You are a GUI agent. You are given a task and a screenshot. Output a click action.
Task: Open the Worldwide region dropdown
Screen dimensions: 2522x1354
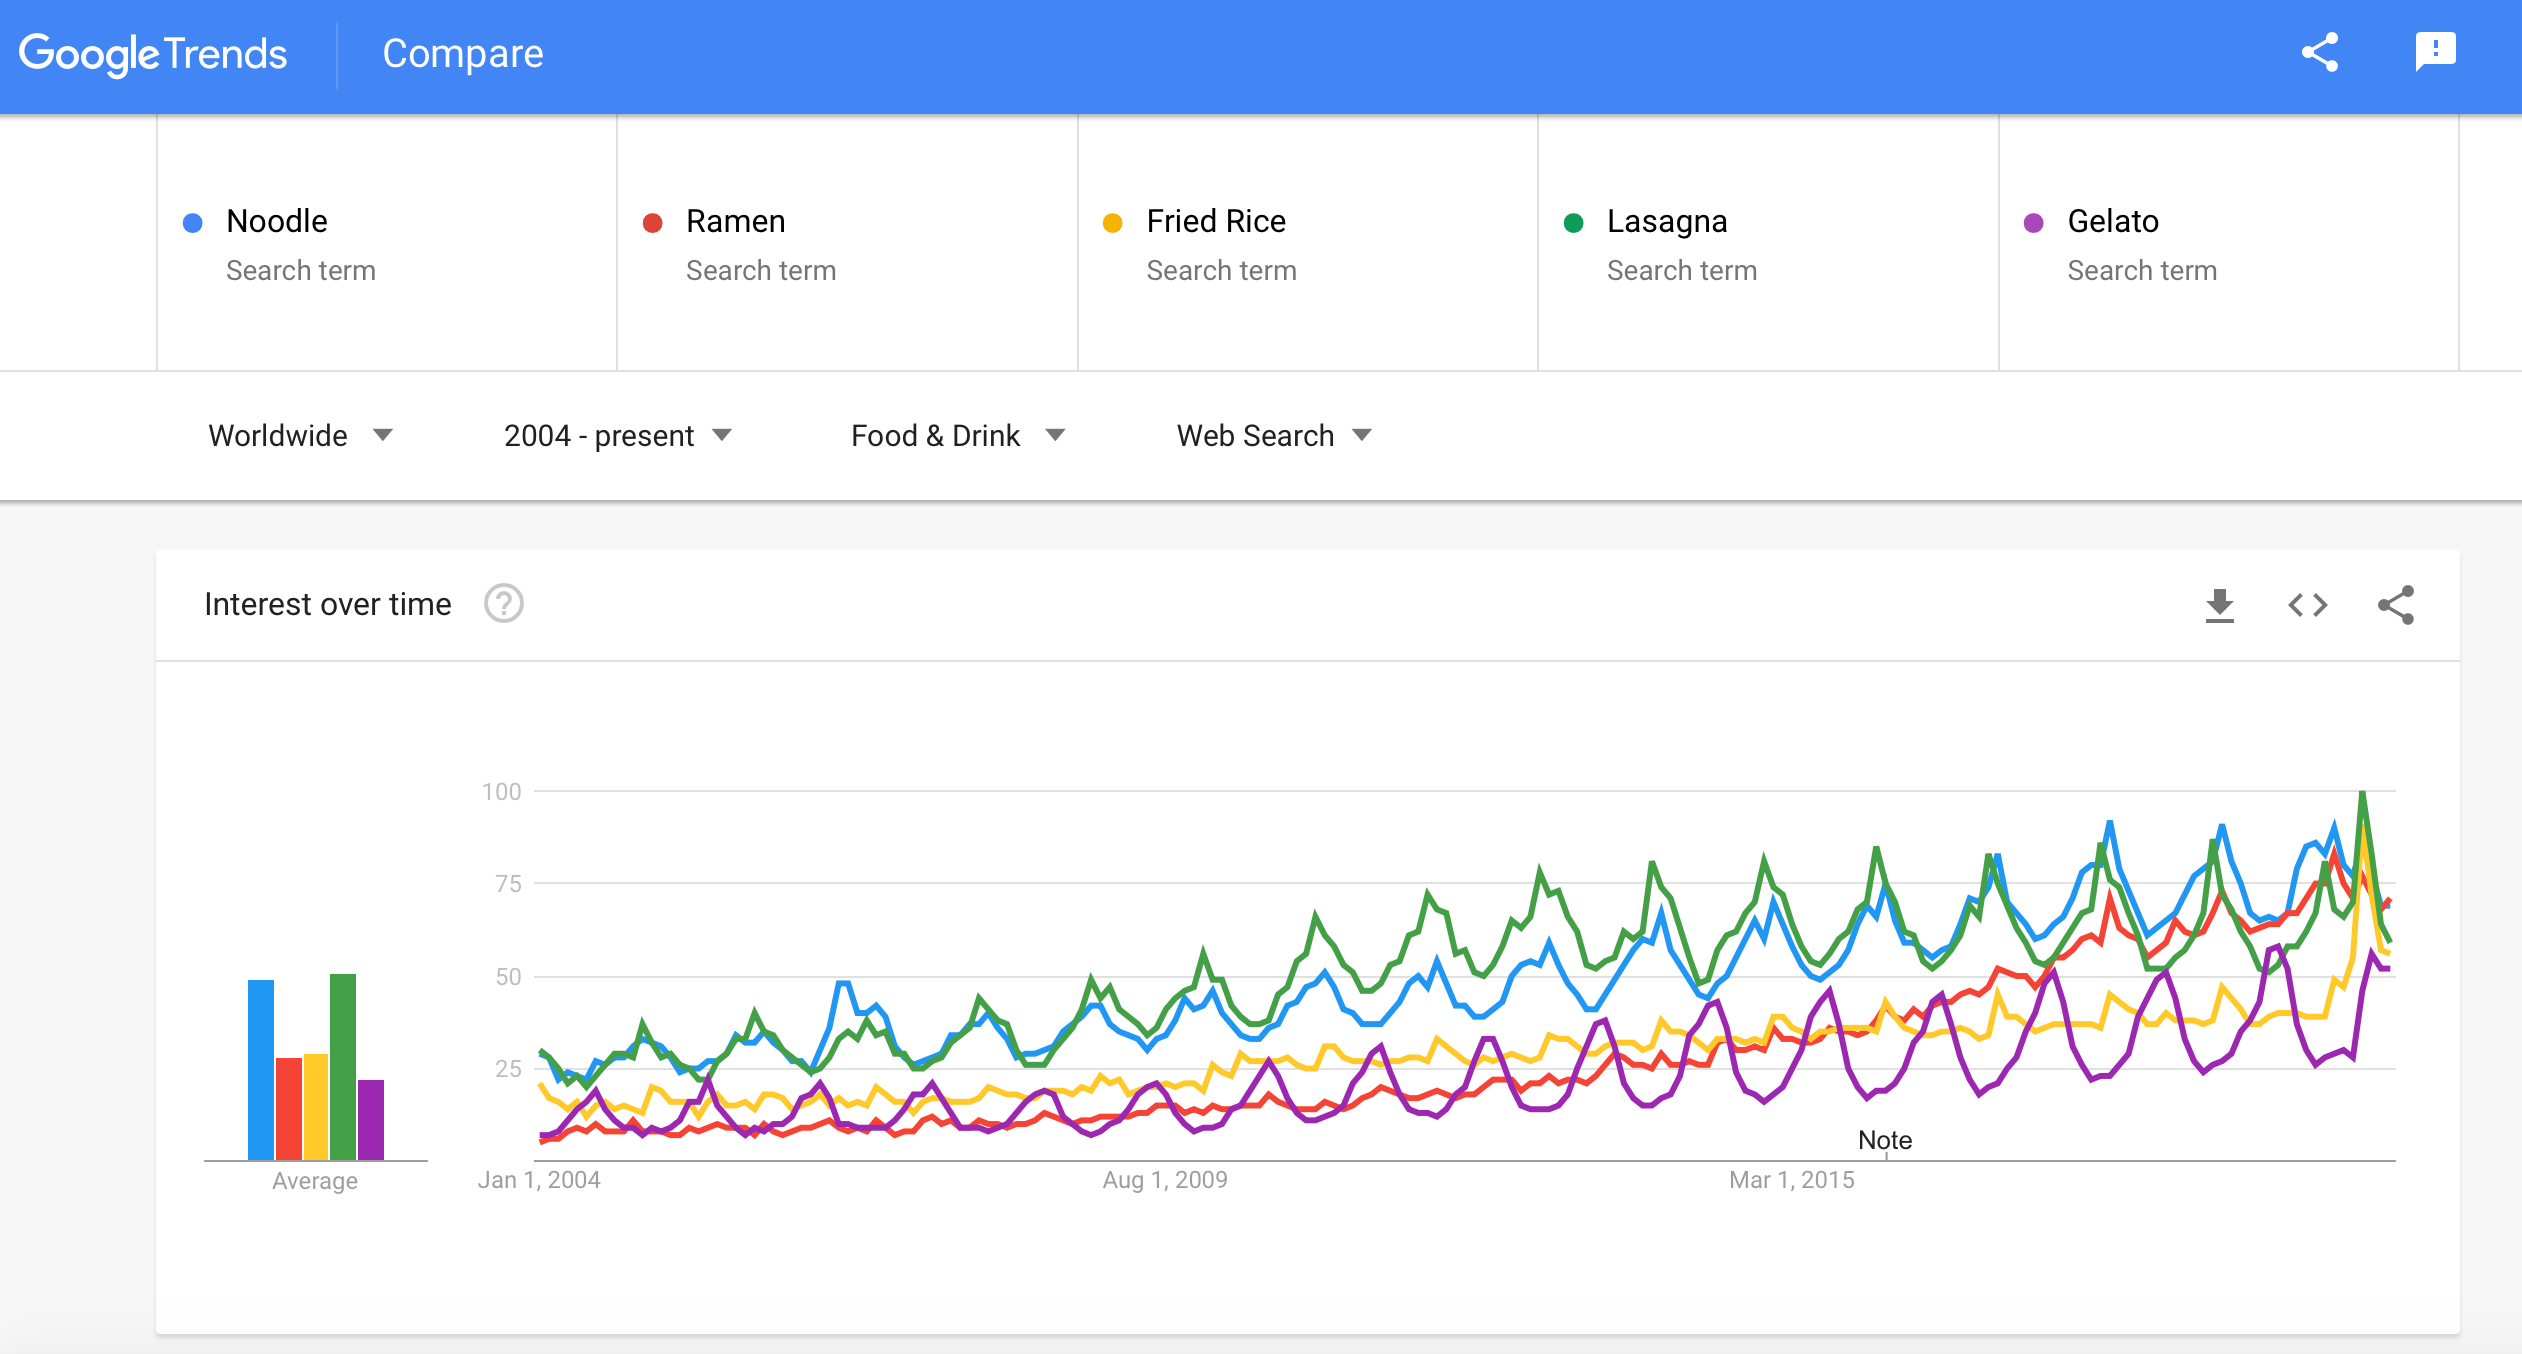coord(299,436)
